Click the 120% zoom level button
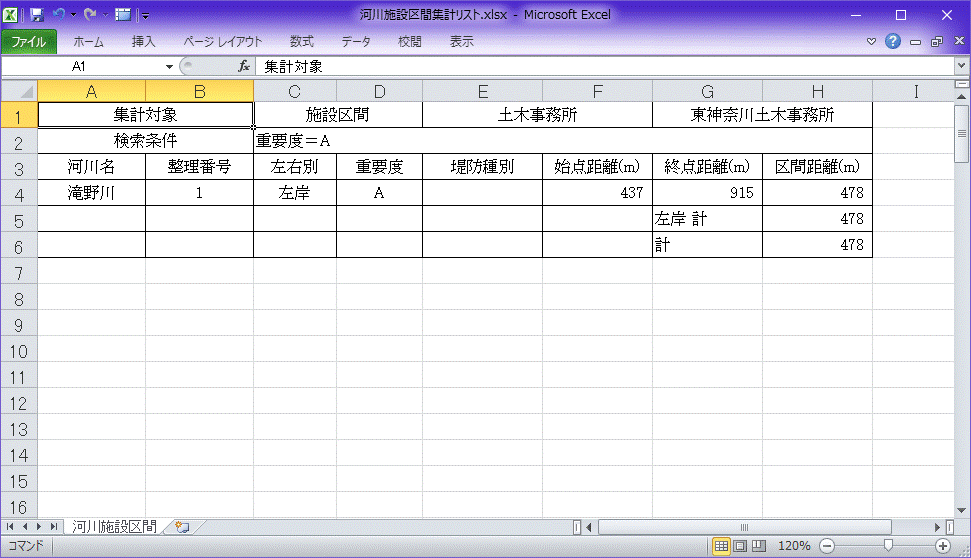This screenshot has width=971, height=558. click(793, 546)
